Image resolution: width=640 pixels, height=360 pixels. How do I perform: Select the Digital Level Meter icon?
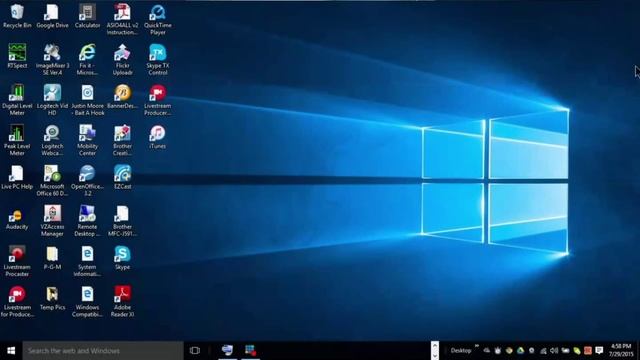click(17, 100)
